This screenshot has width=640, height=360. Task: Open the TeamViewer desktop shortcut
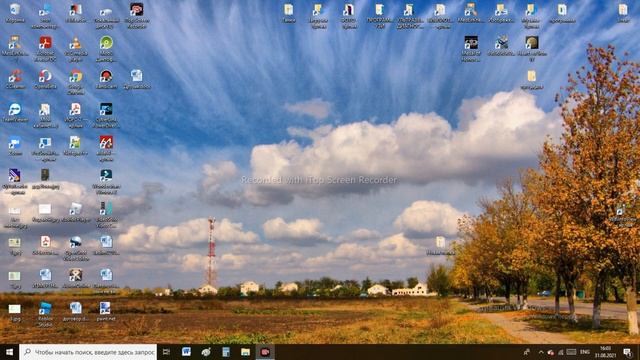tap(15, 113)
